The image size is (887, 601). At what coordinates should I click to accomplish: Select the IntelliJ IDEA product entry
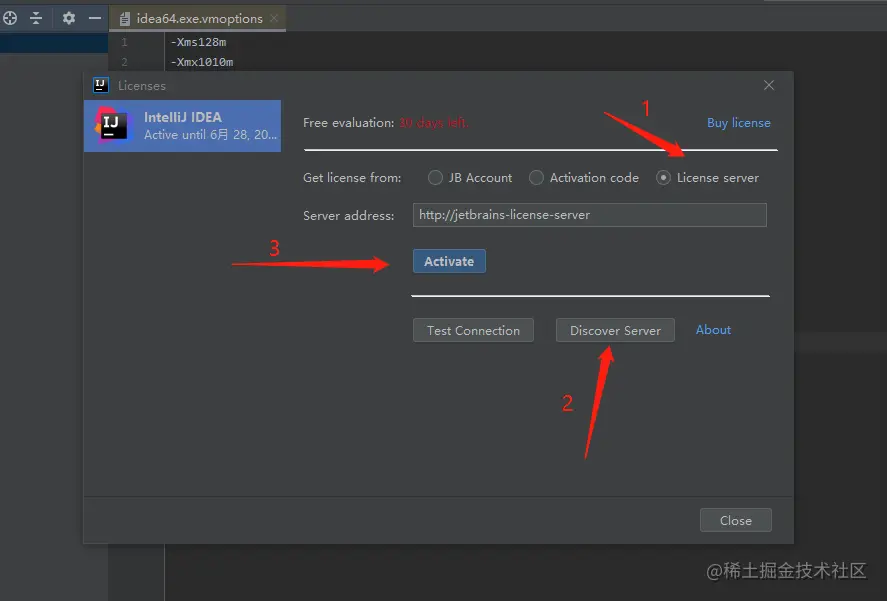tap(182, 126)
